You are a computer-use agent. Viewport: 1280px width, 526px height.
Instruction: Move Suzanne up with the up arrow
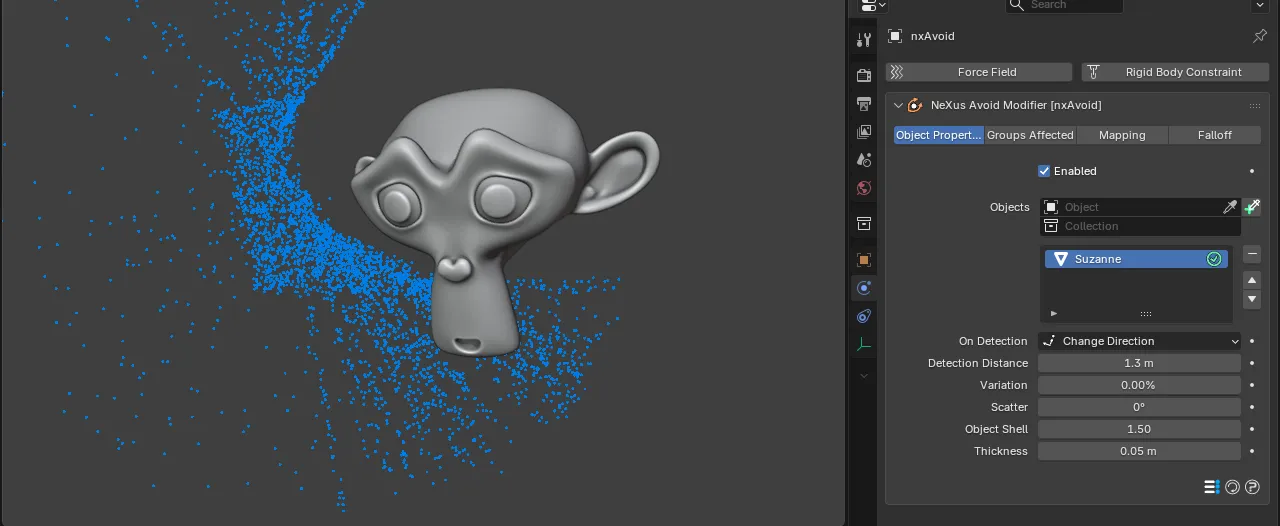click(1252, 281)
